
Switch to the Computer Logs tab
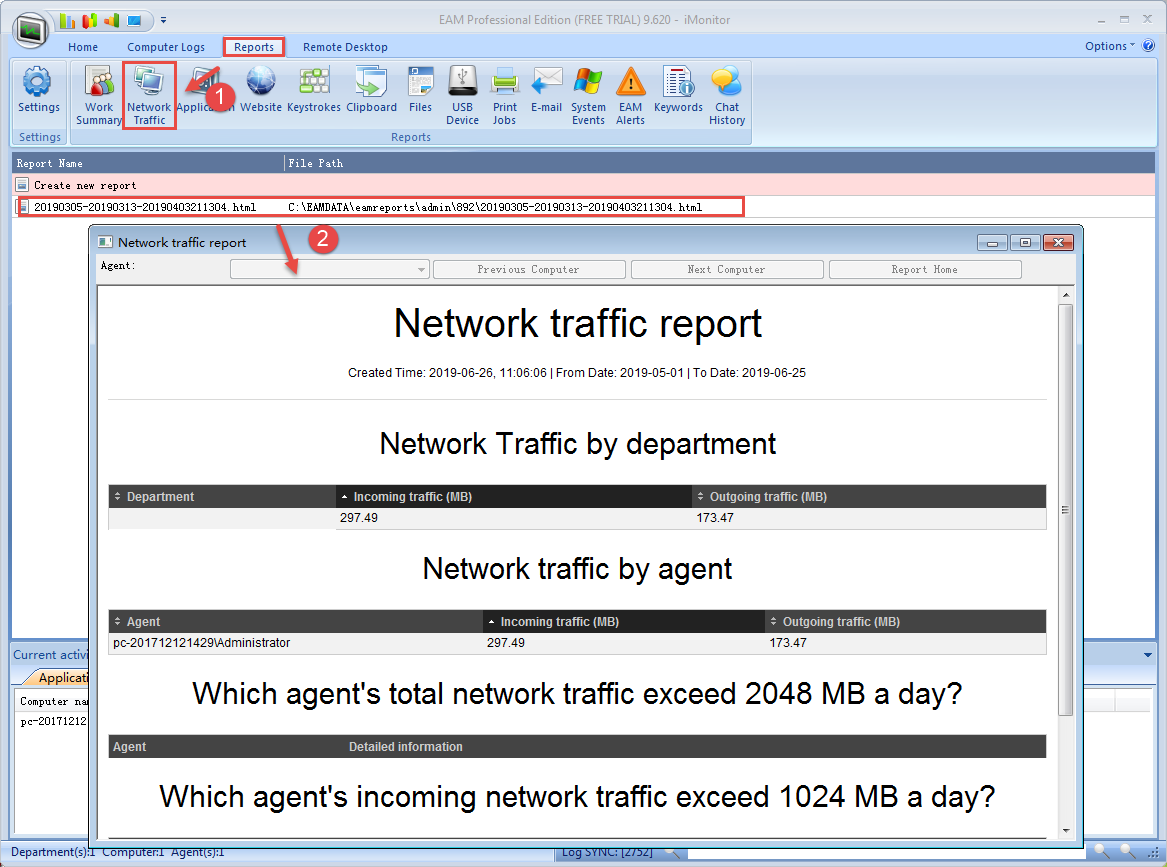pos(166,47)
